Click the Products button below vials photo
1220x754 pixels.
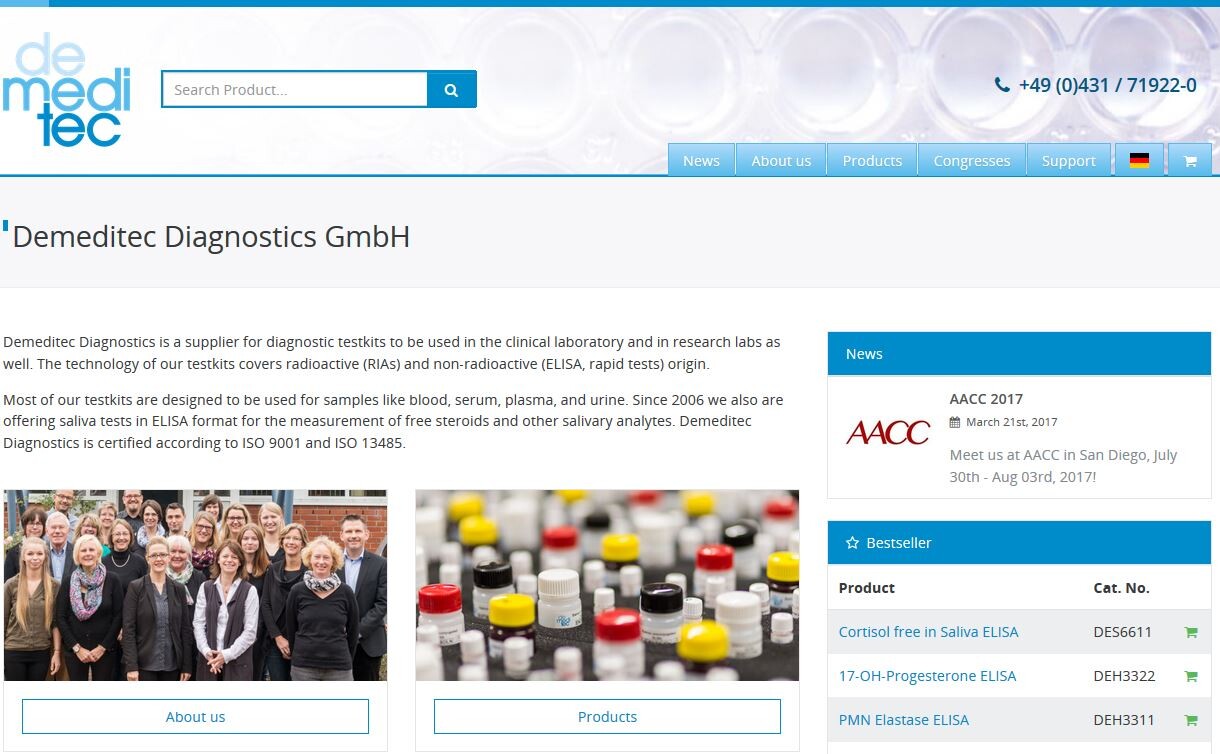[607, 717]
